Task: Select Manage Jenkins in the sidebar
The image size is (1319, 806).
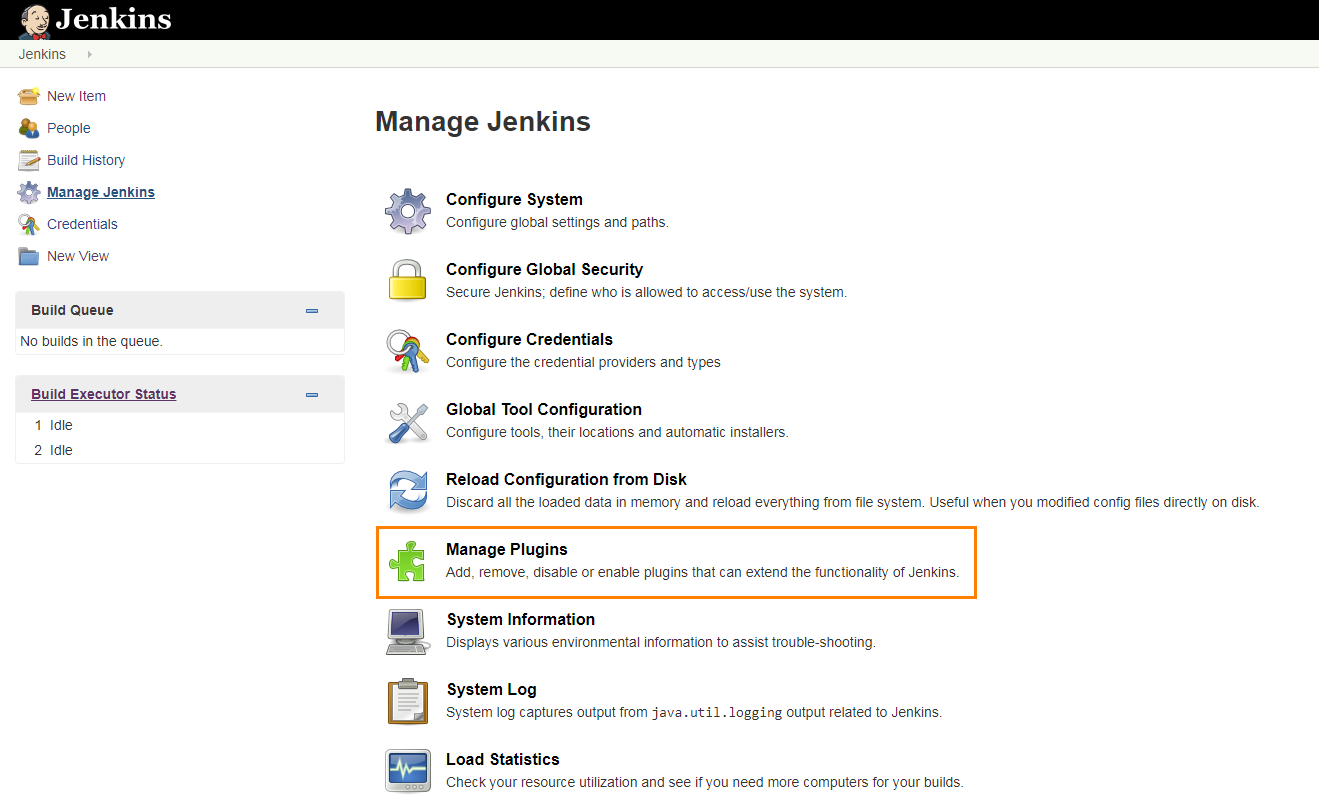Action: coord(100,192)
